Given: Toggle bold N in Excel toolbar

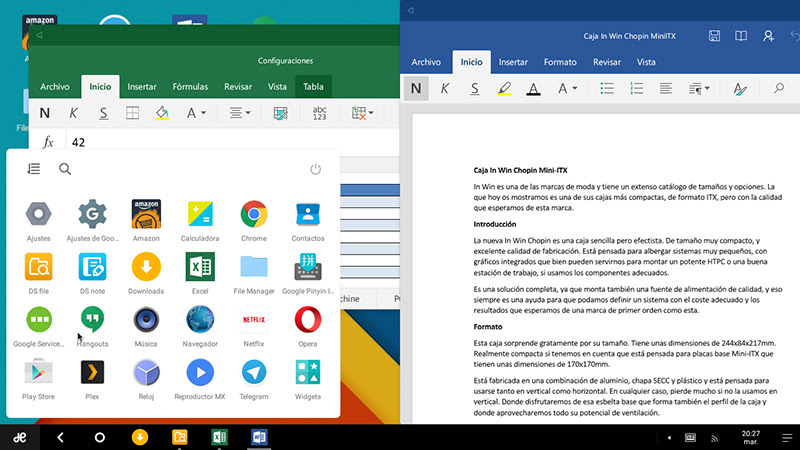Looking at the screenshot, I should tap(44, 113).
